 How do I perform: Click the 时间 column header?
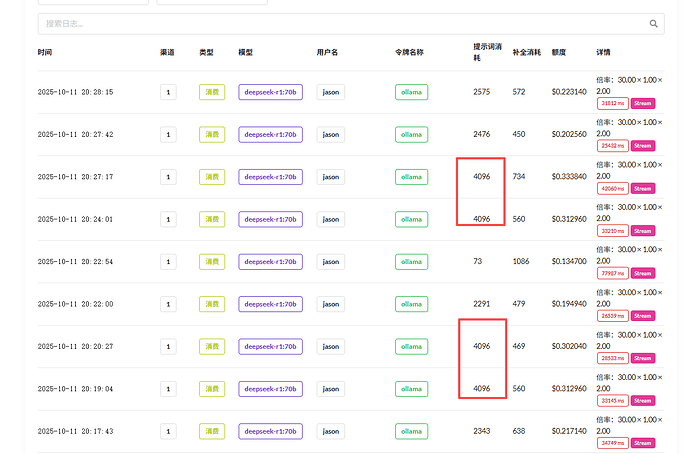[46, 52]
